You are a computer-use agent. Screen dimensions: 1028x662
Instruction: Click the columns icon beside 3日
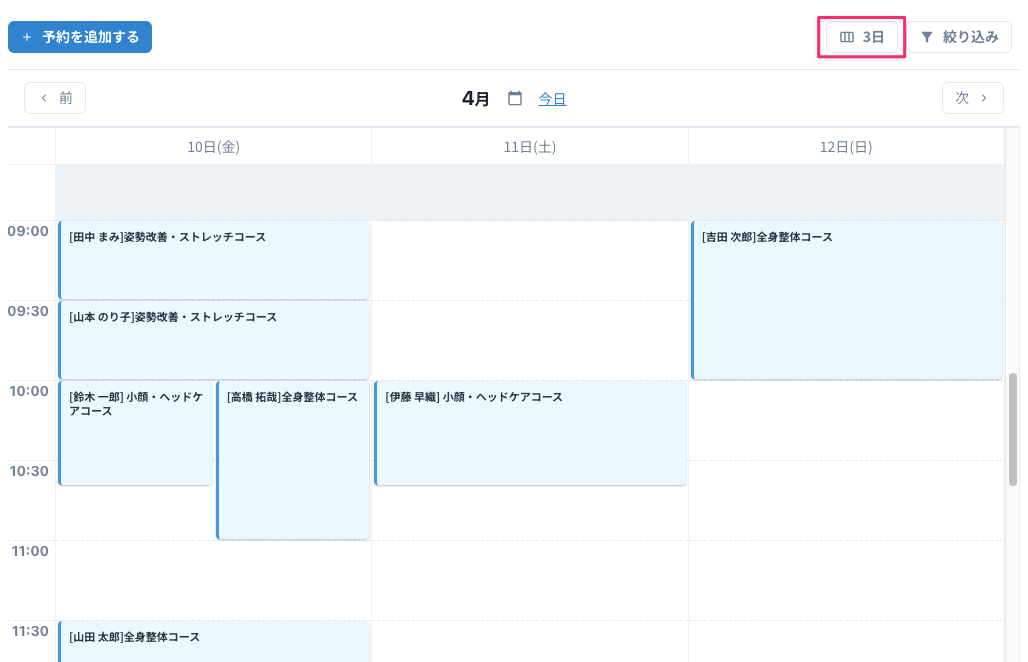[x=847, y=37]
